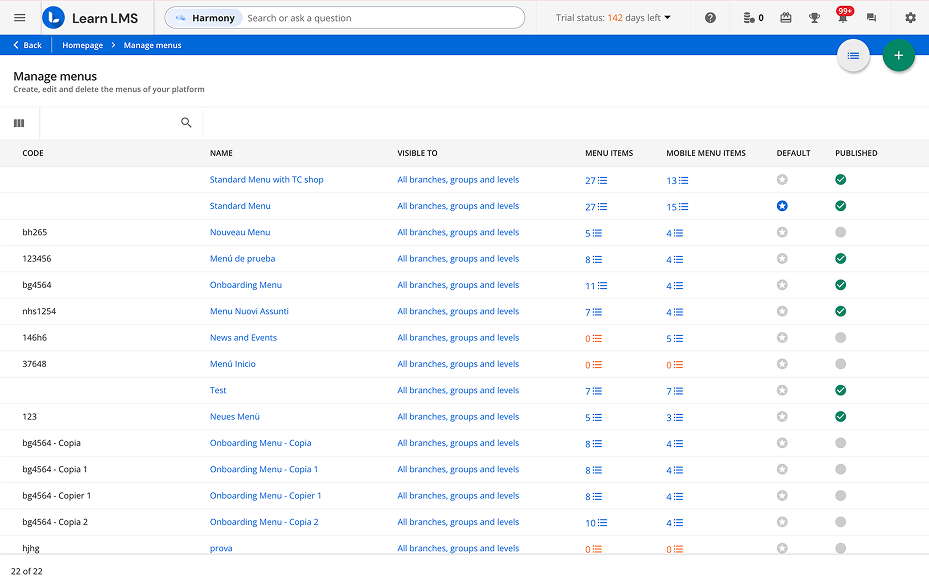Open the settings gear icon
This screenshot has height=583, width=929.
coord(911,18)
